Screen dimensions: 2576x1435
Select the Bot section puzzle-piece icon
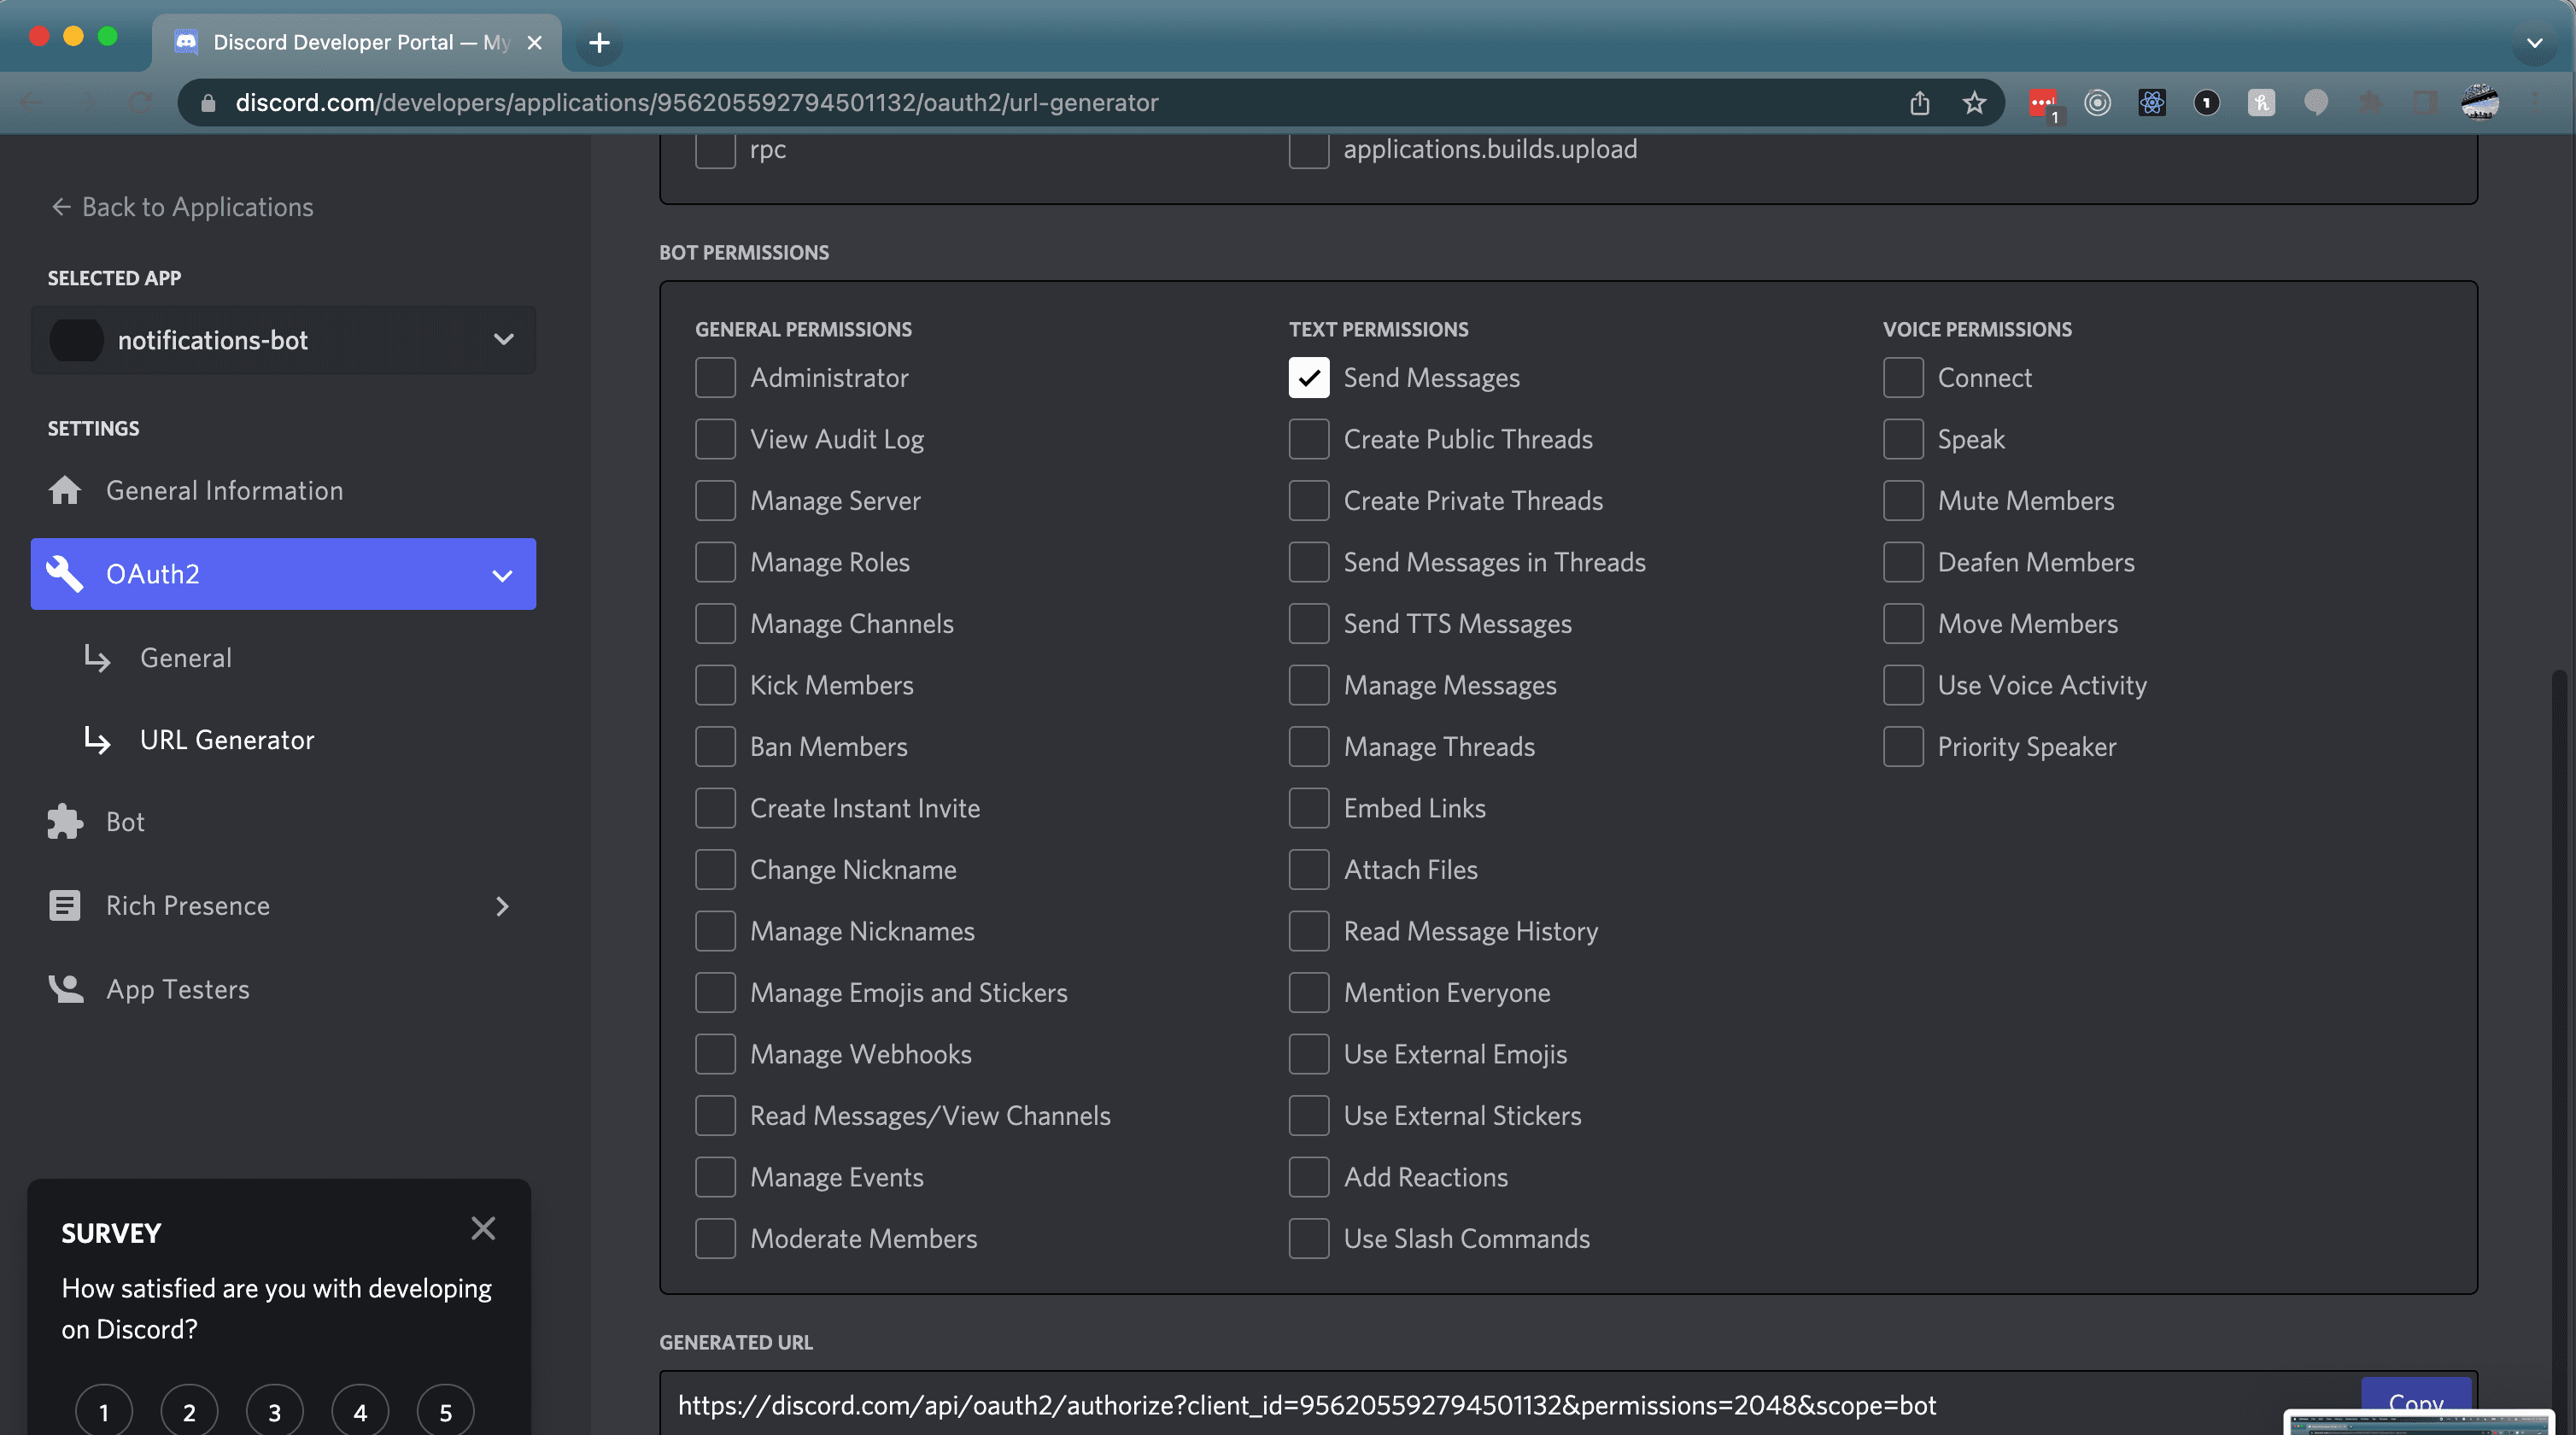[x=64, y=821]
